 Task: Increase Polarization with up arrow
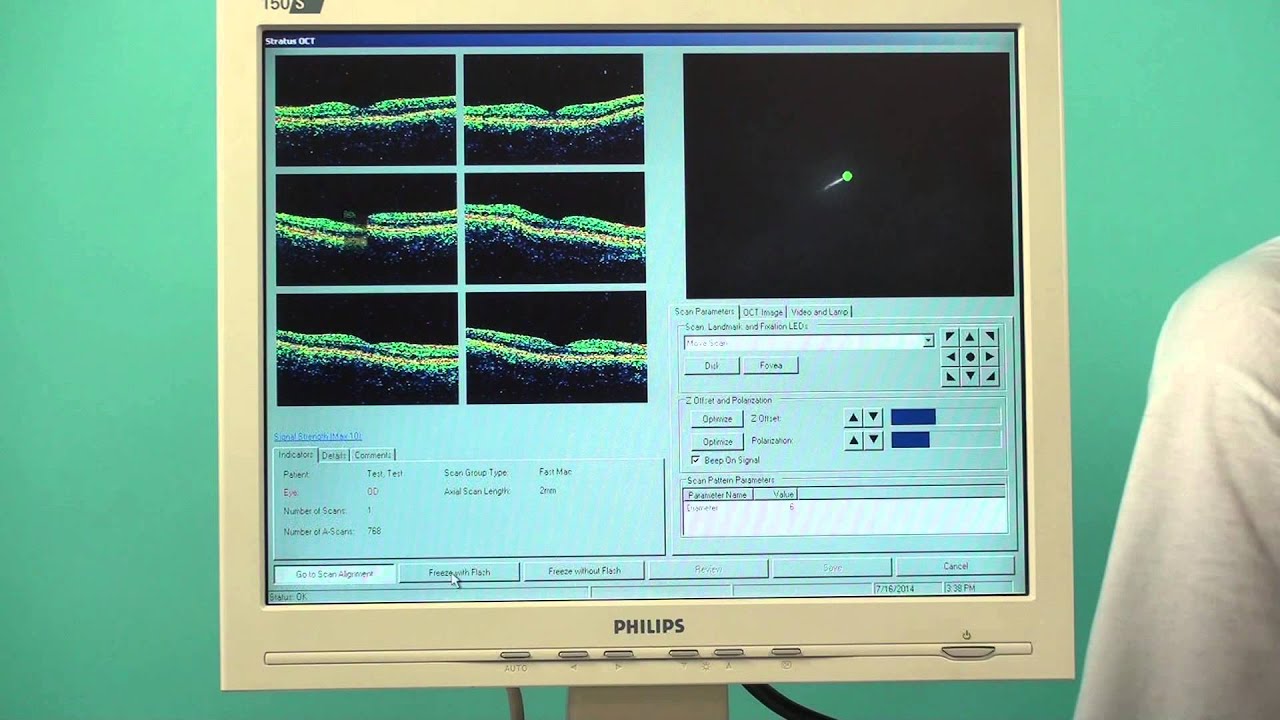pyautogui.click(x=853, y=440)
